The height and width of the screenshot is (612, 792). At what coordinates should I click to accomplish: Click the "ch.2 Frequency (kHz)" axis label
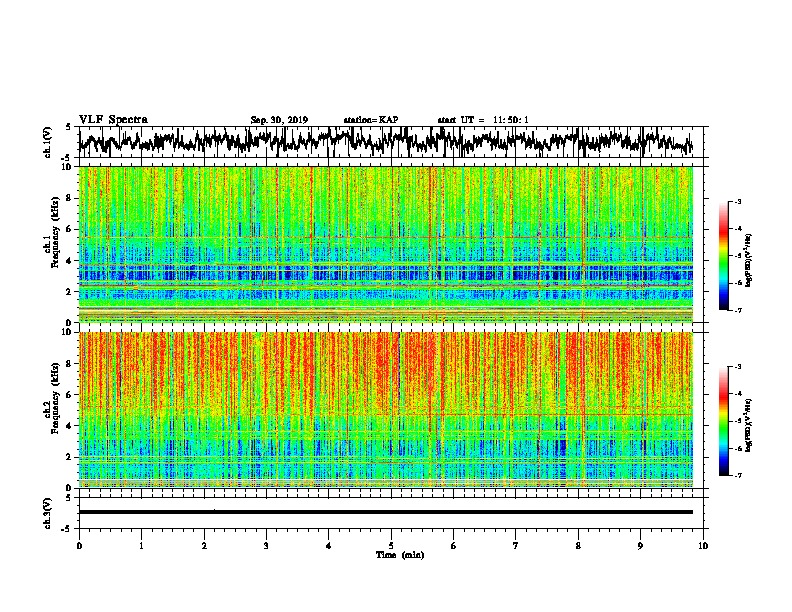click(52, 398)
